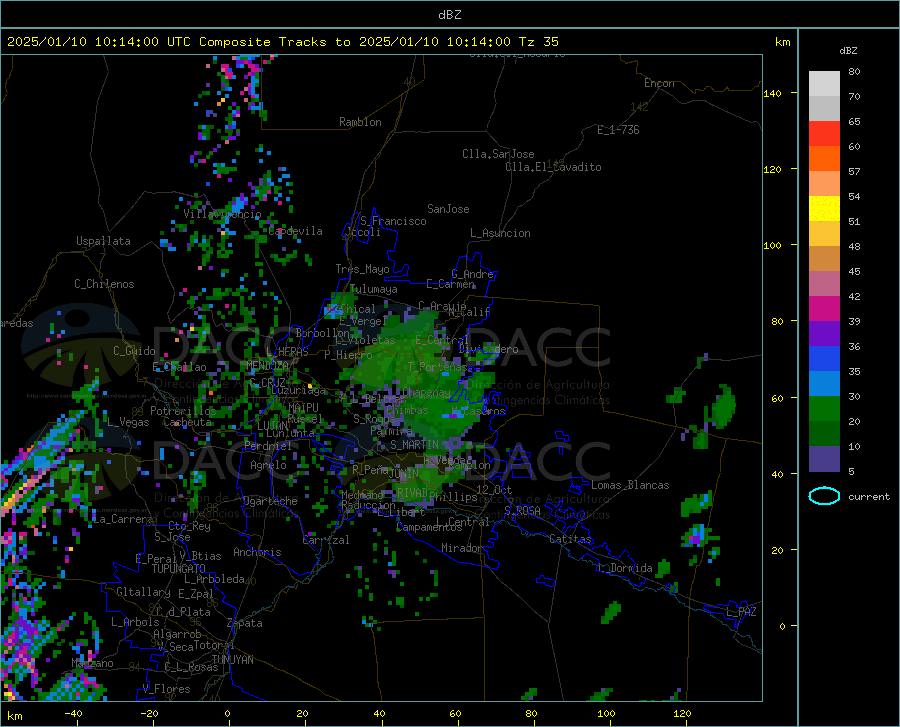The image size is (900, 727).
Task: Click the MENDOZA city label
Action: click(x=267, y=365)
